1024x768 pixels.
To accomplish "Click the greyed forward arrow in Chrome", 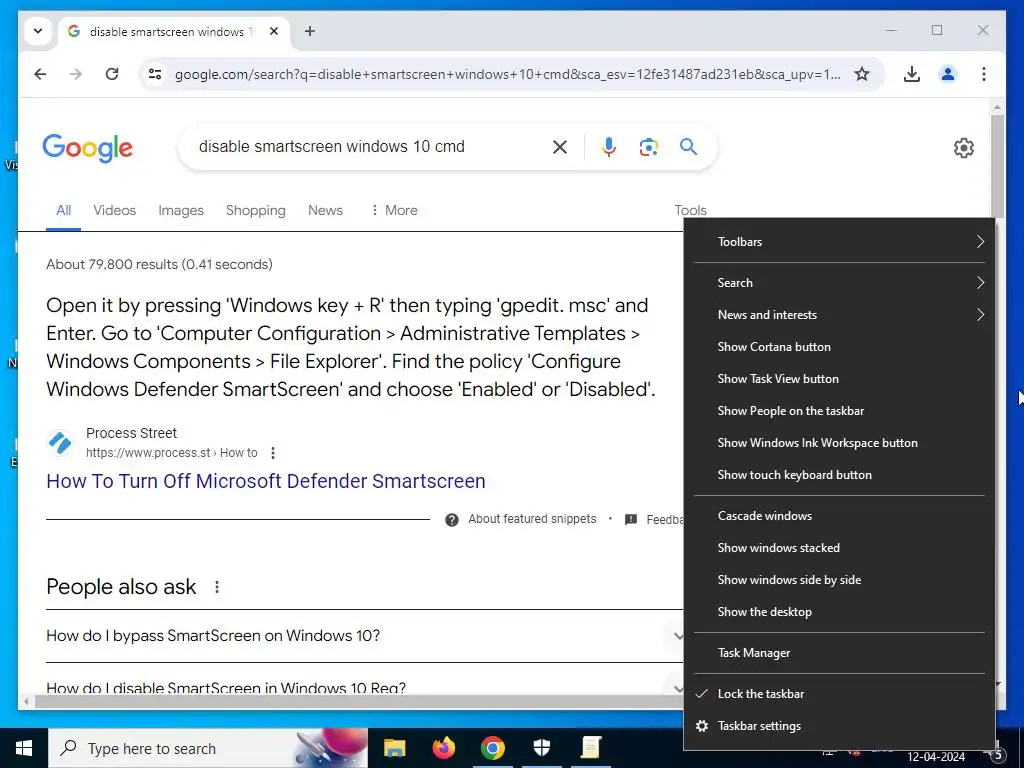I will click(x=76, y=74).
